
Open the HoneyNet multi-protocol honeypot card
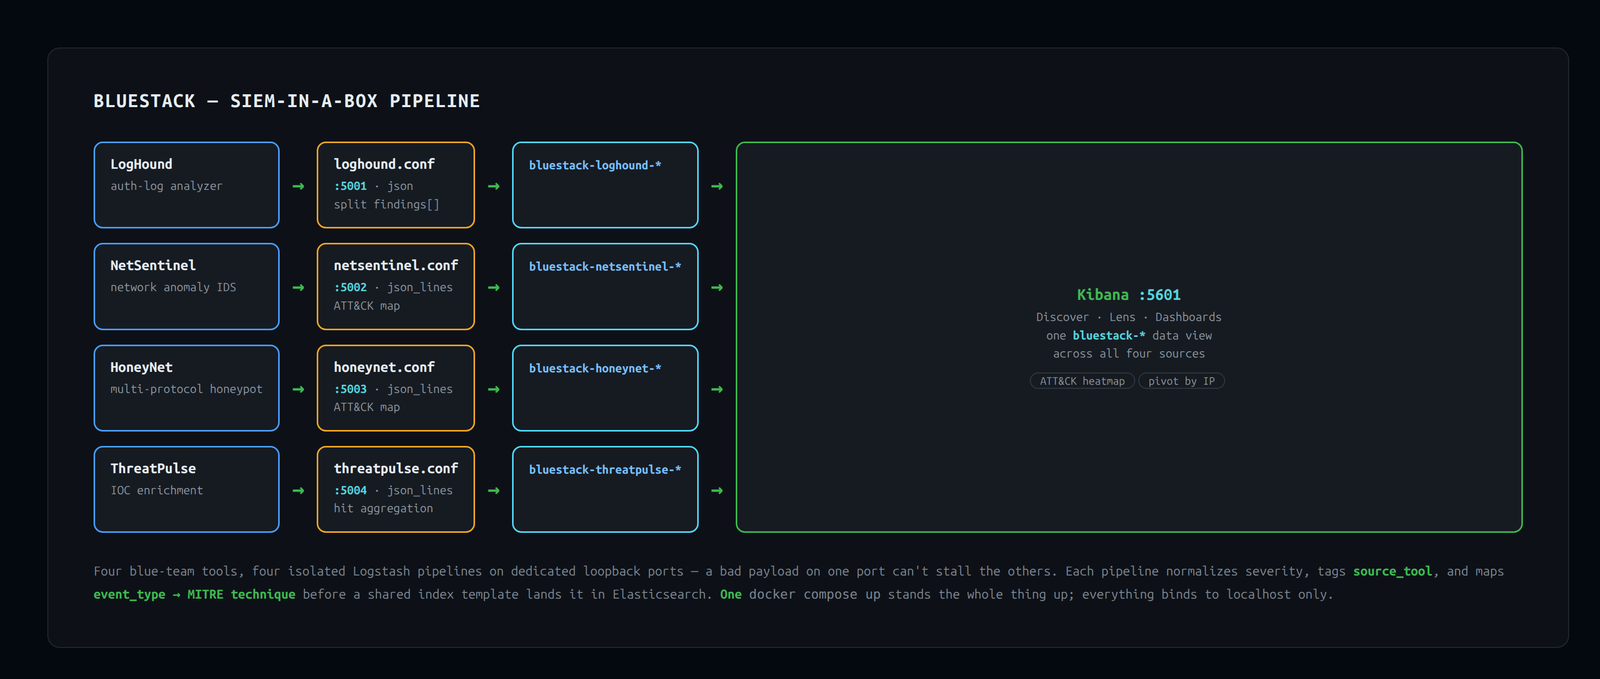coord(186,388)
